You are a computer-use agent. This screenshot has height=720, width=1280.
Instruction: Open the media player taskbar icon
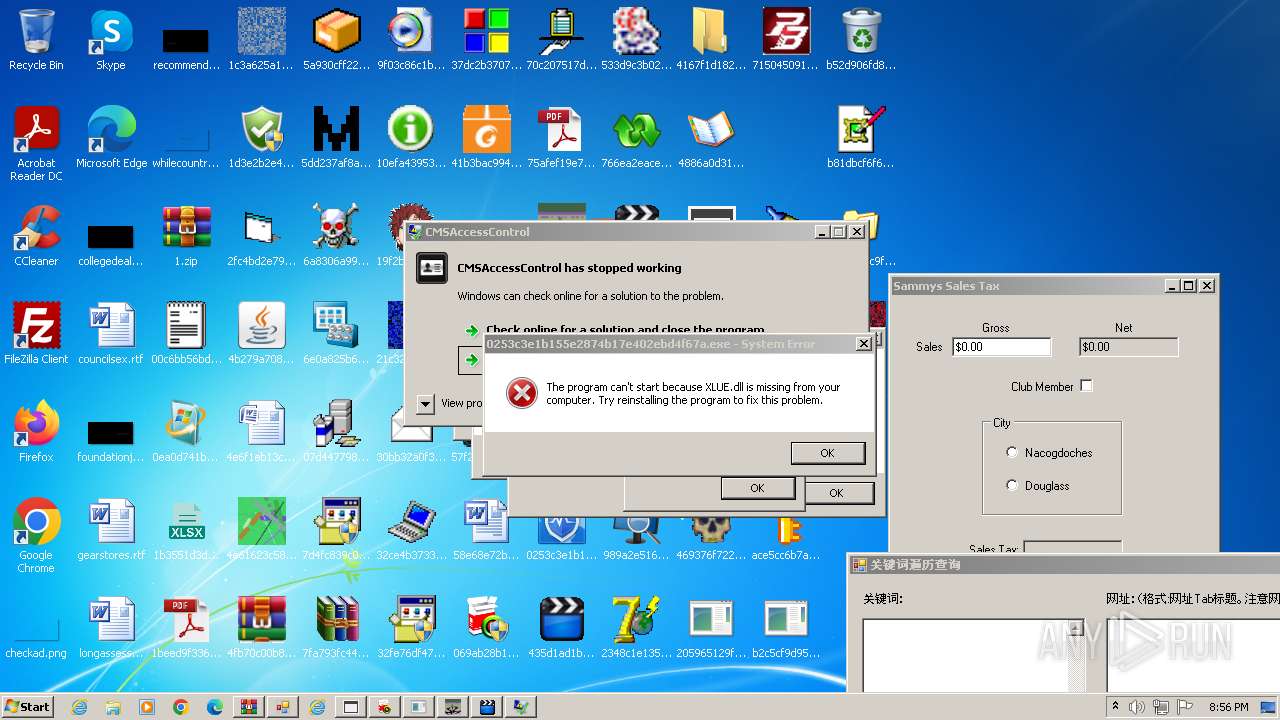pyautogui.click(x=147, y=707)
